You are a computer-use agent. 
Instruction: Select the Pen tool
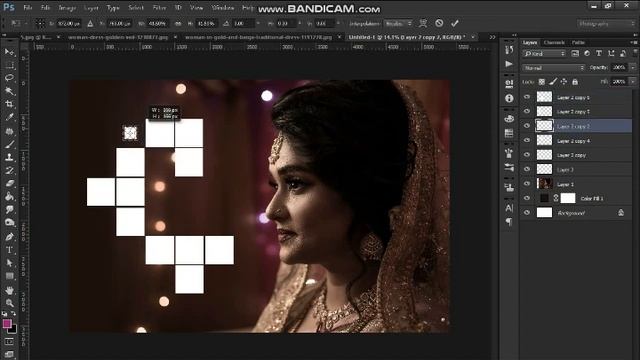click(9, 237)
